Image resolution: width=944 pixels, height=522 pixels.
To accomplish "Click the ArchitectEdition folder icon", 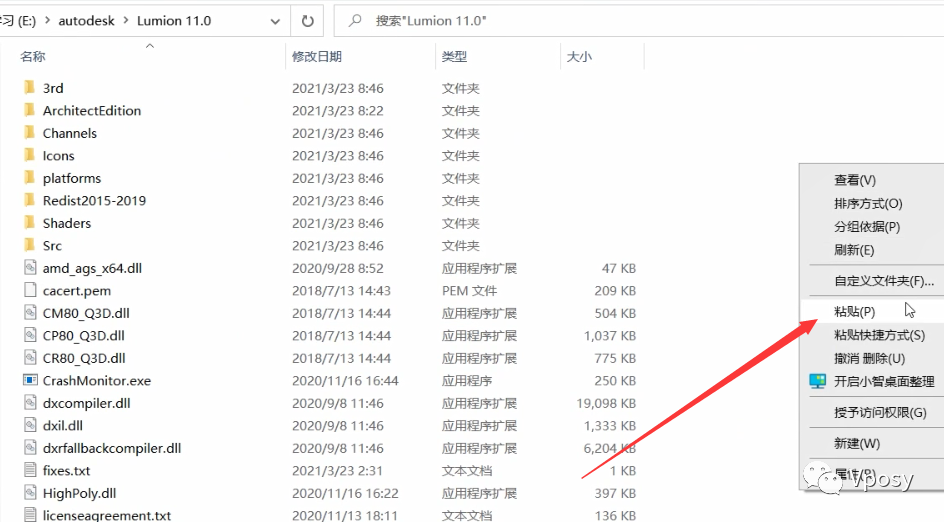I will pos(30,110).
